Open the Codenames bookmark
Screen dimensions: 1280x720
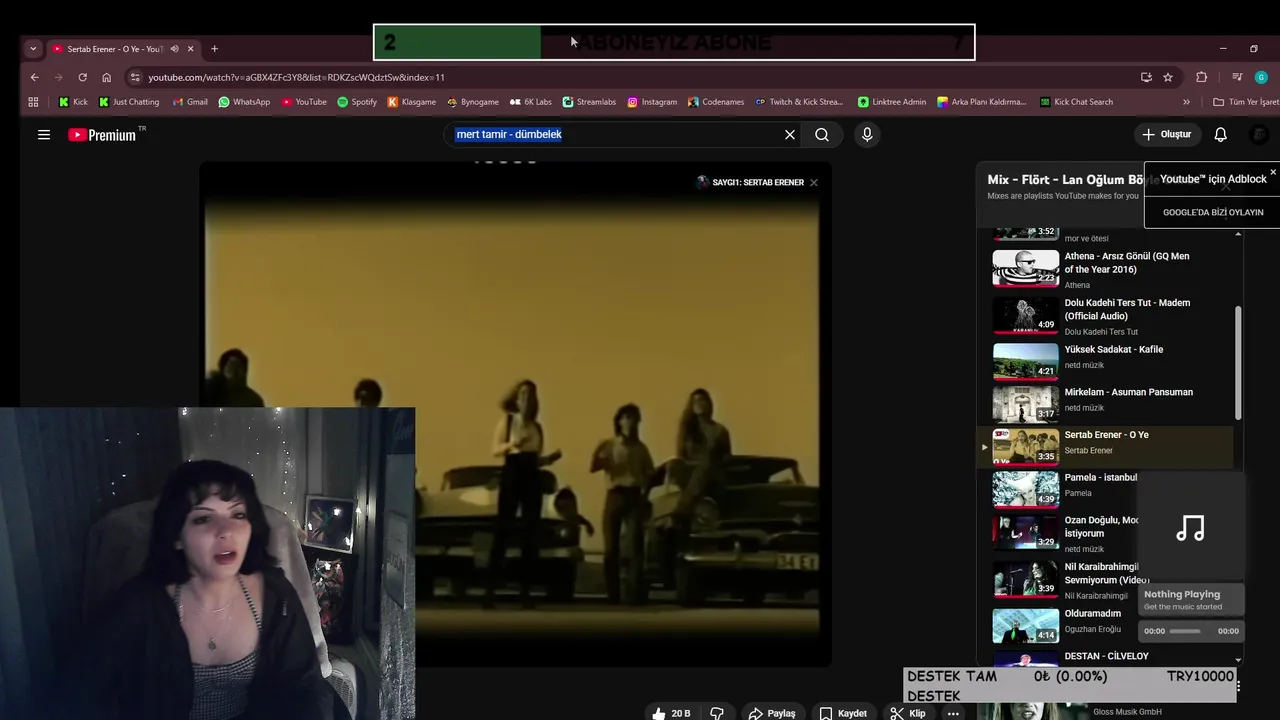(716, 102)
